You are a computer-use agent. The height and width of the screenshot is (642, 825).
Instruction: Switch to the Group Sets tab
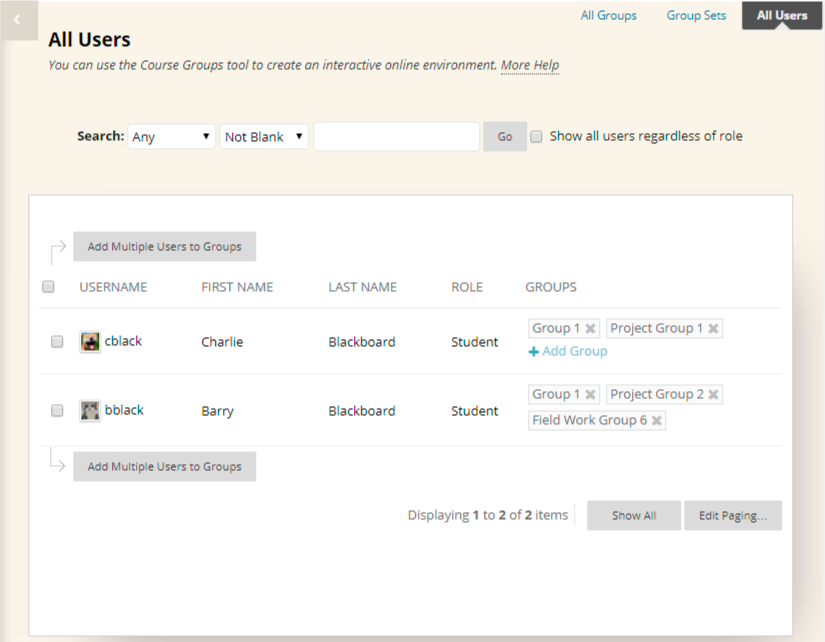[696, 16]
